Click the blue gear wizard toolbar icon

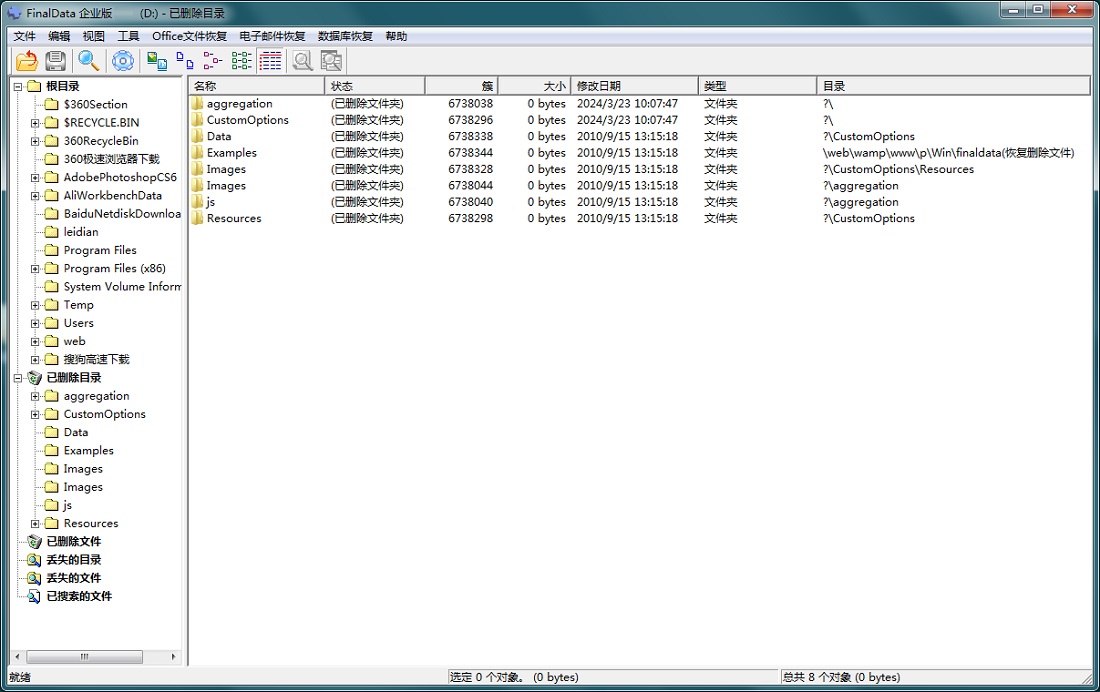(123, 61)
